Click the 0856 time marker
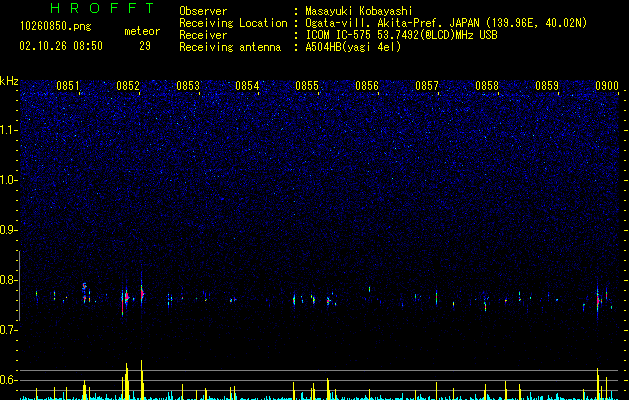Screen dimensions: 629x400 (x=367, y=86)
